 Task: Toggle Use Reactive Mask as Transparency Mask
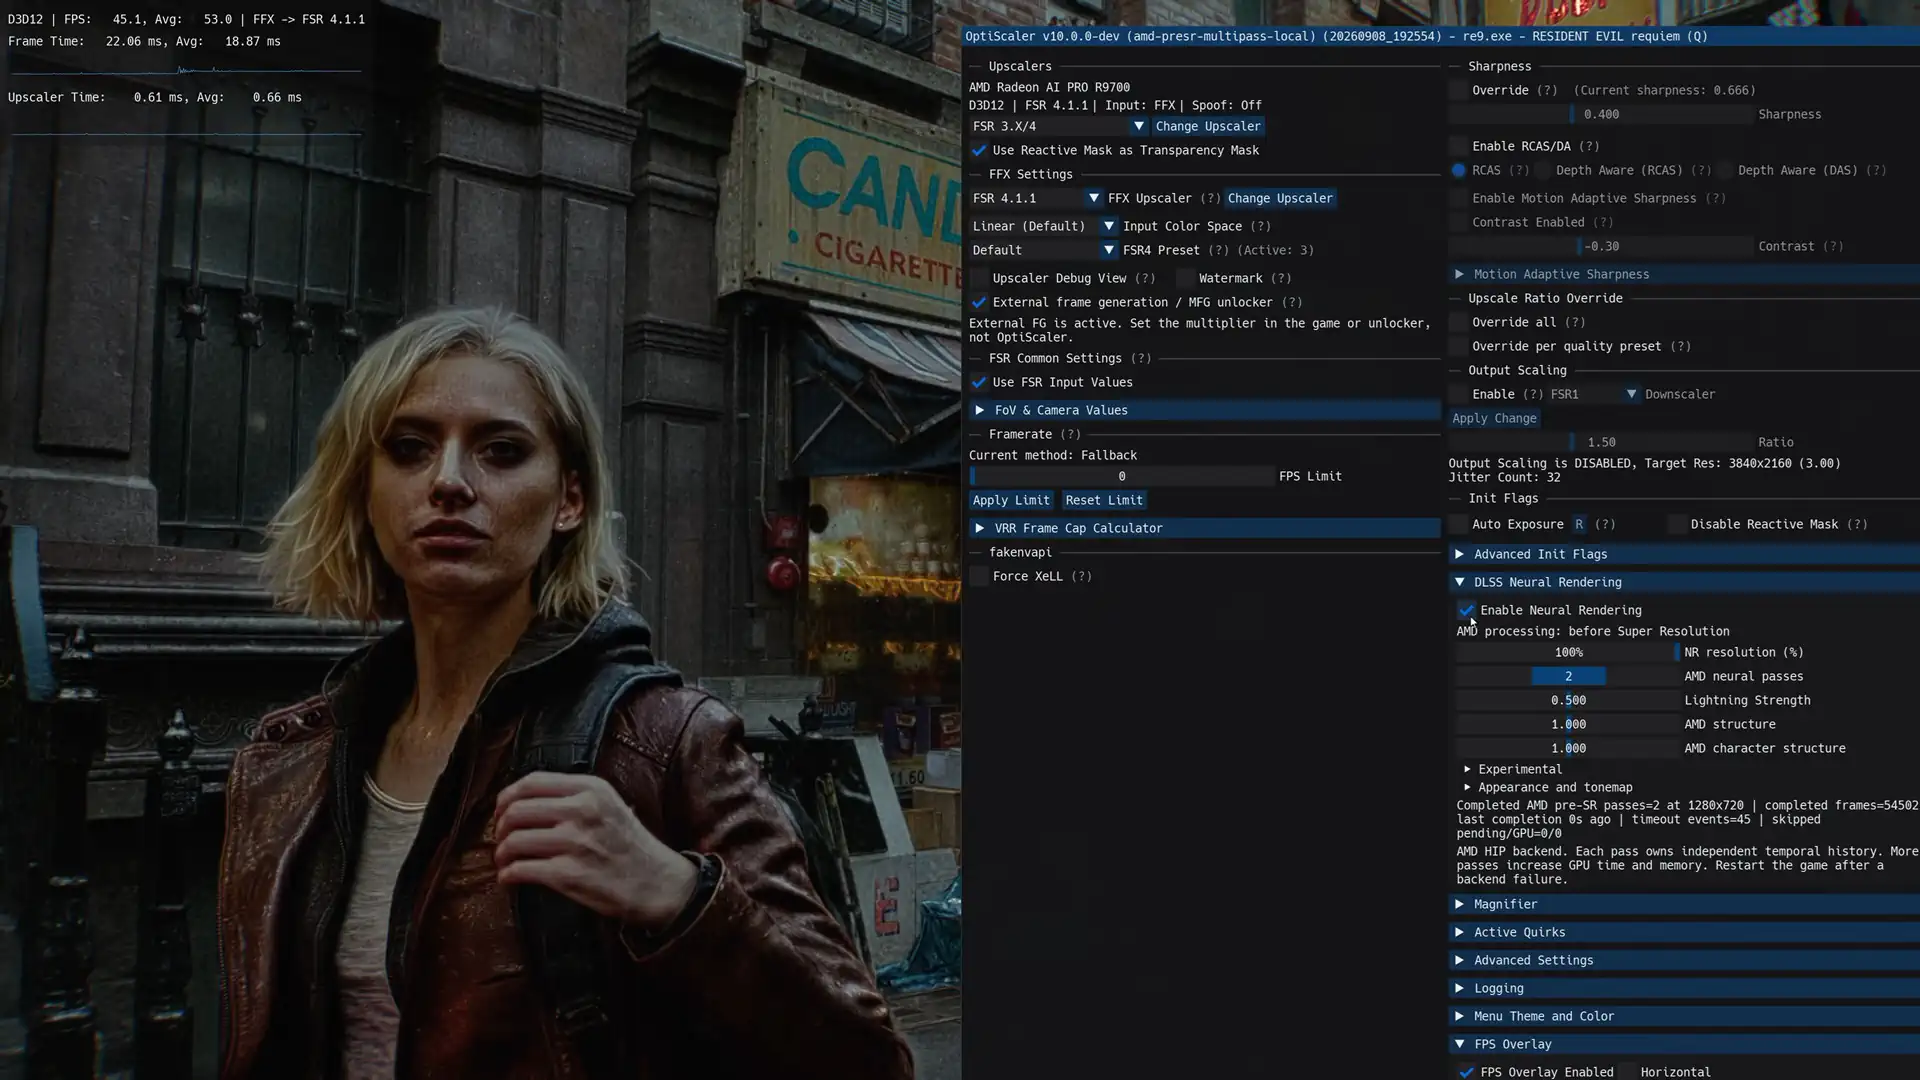pyautogui.click(x=979, y=150)
